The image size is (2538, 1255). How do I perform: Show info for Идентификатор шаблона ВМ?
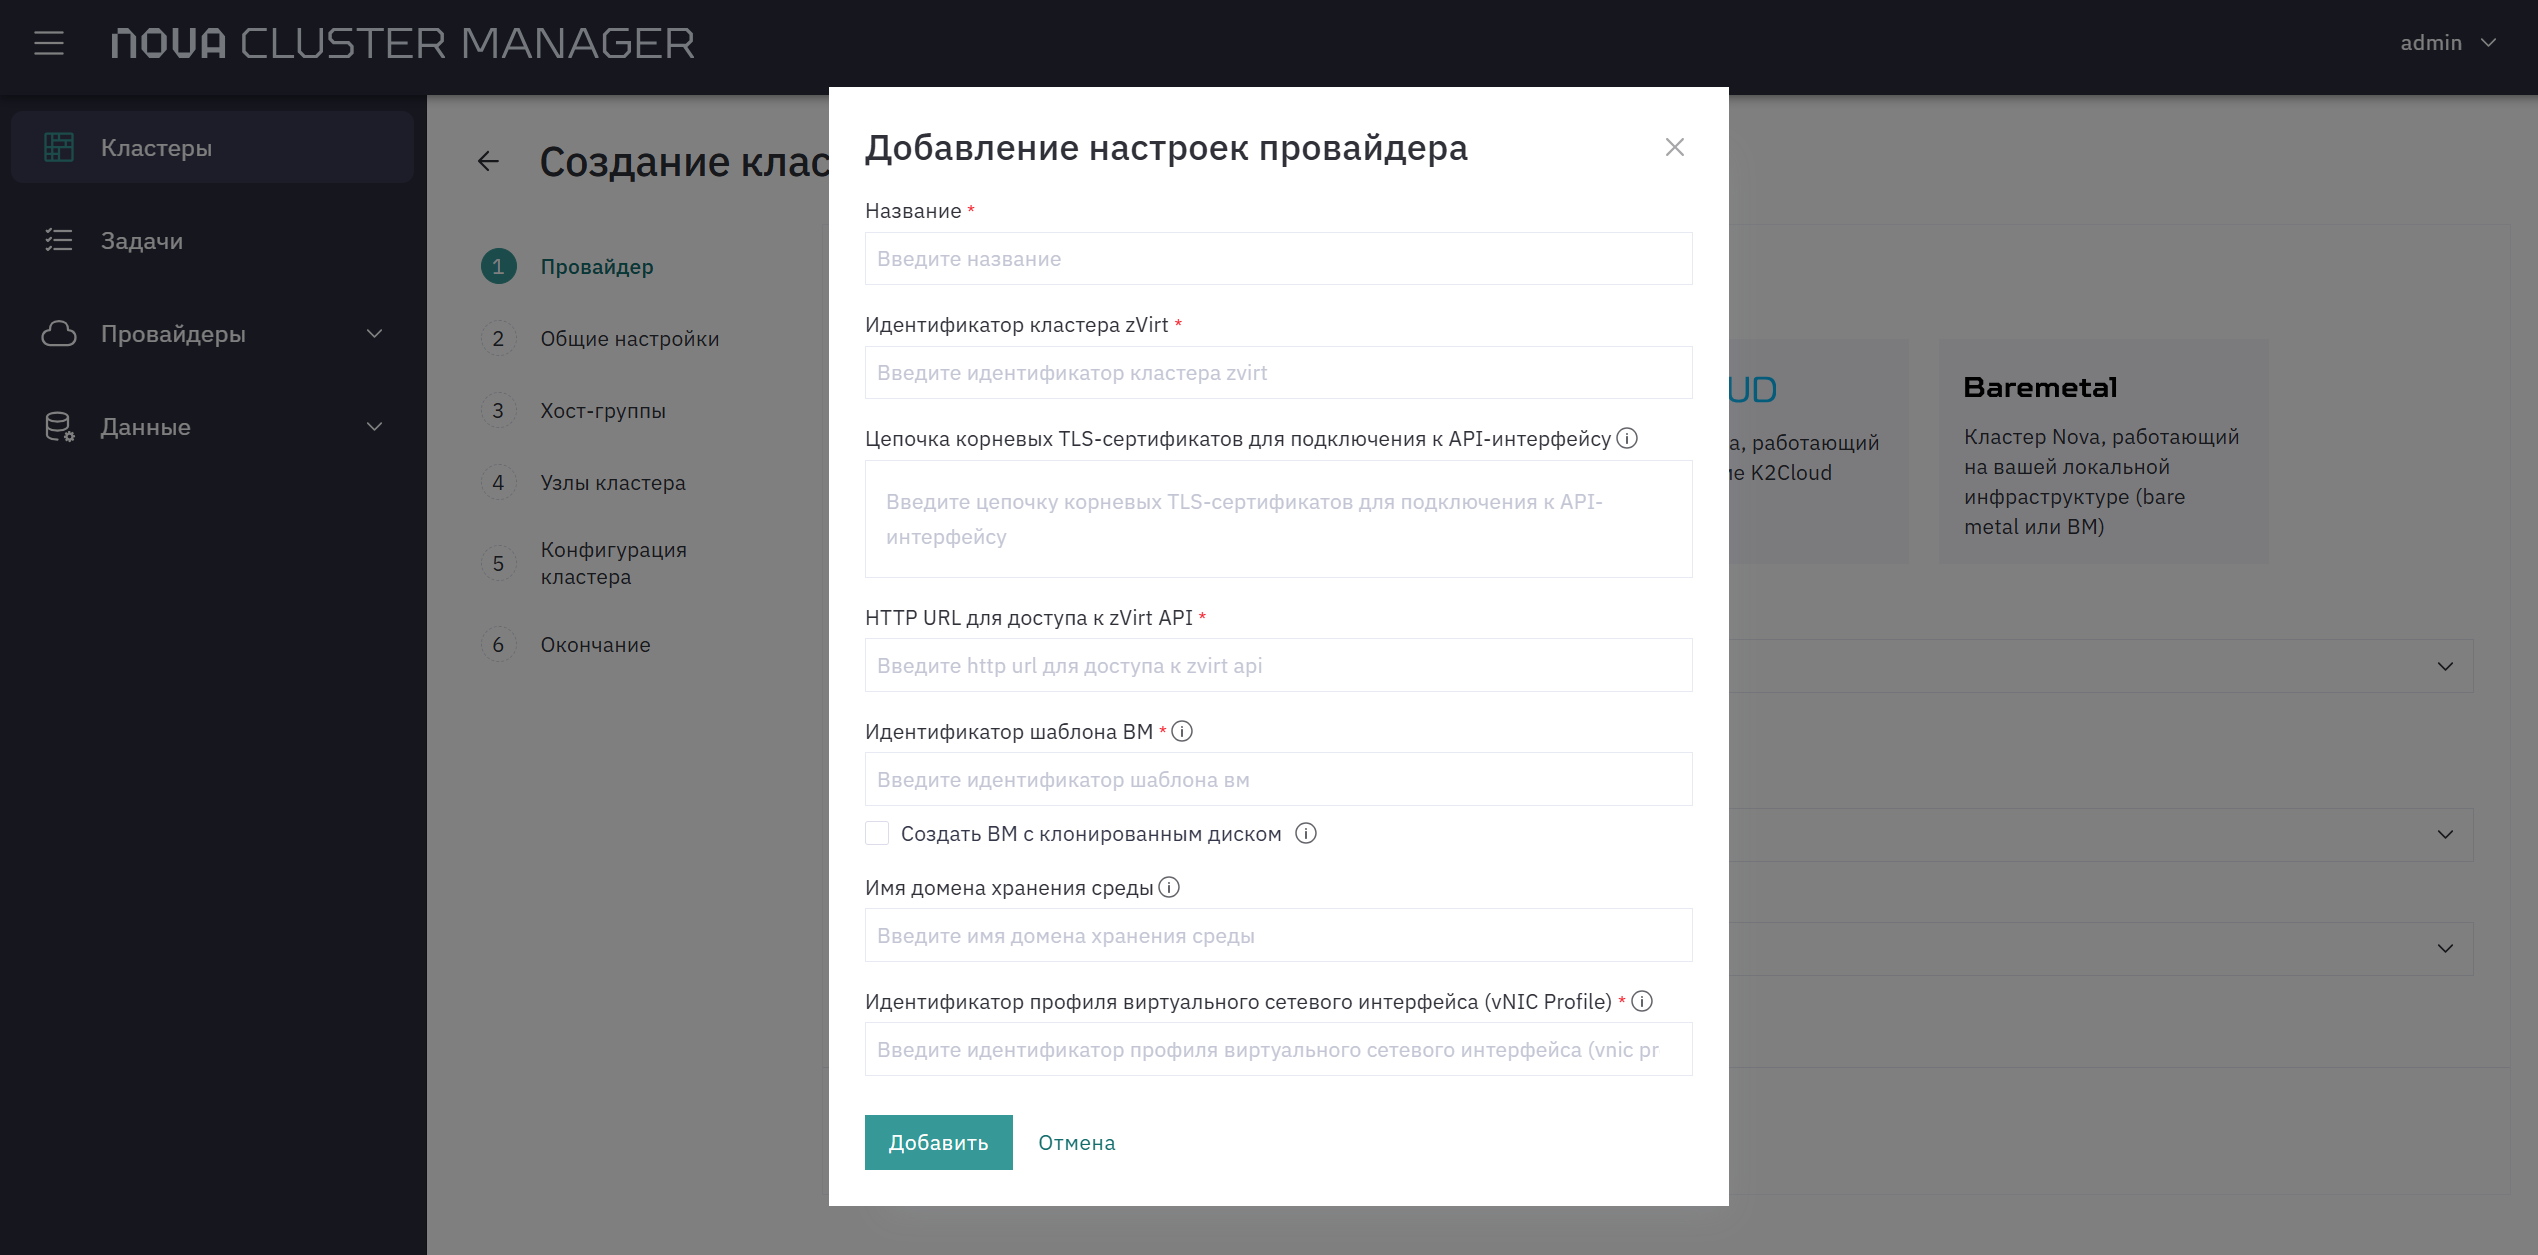(x=1182, y=731)
